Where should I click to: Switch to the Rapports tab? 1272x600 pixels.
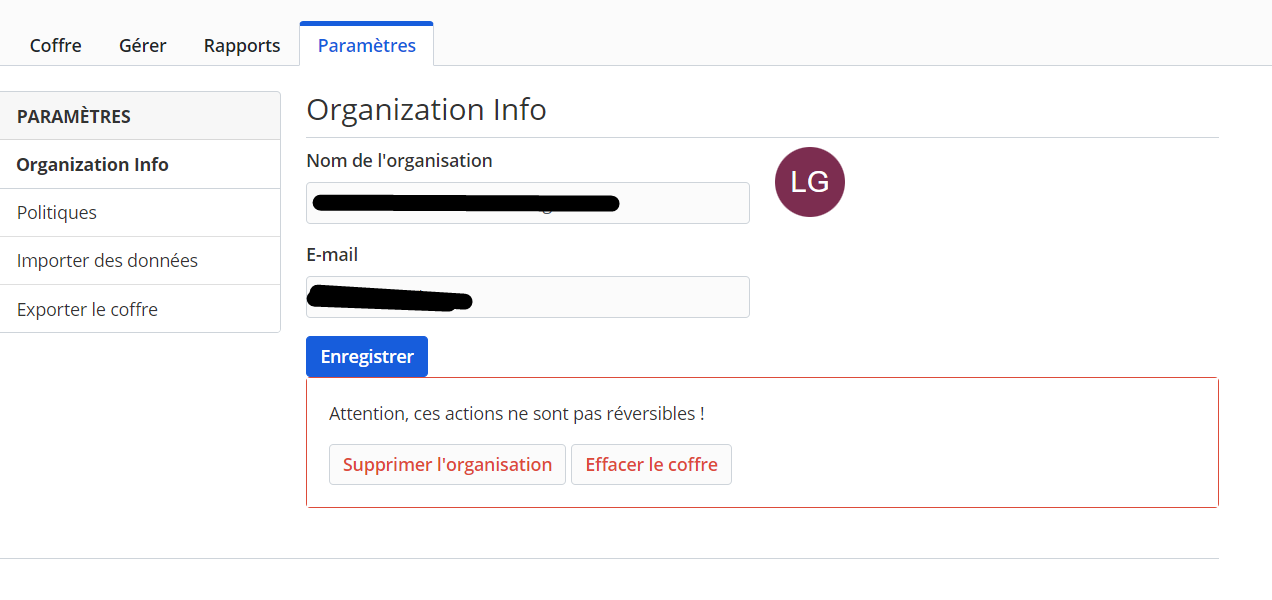pos(241,45)
